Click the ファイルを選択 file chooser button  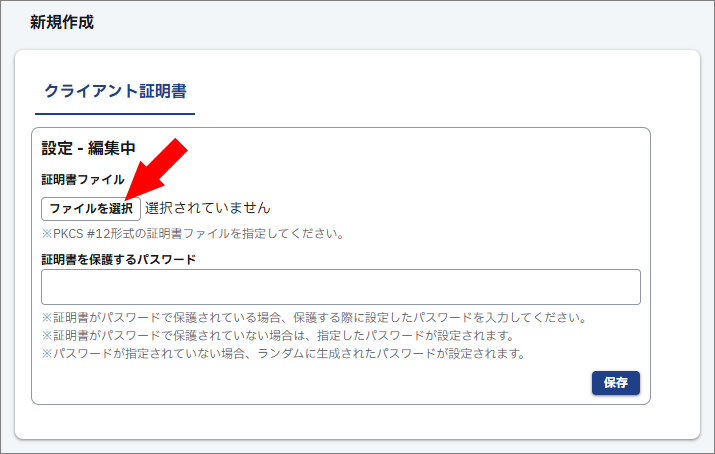pos(91,209)
